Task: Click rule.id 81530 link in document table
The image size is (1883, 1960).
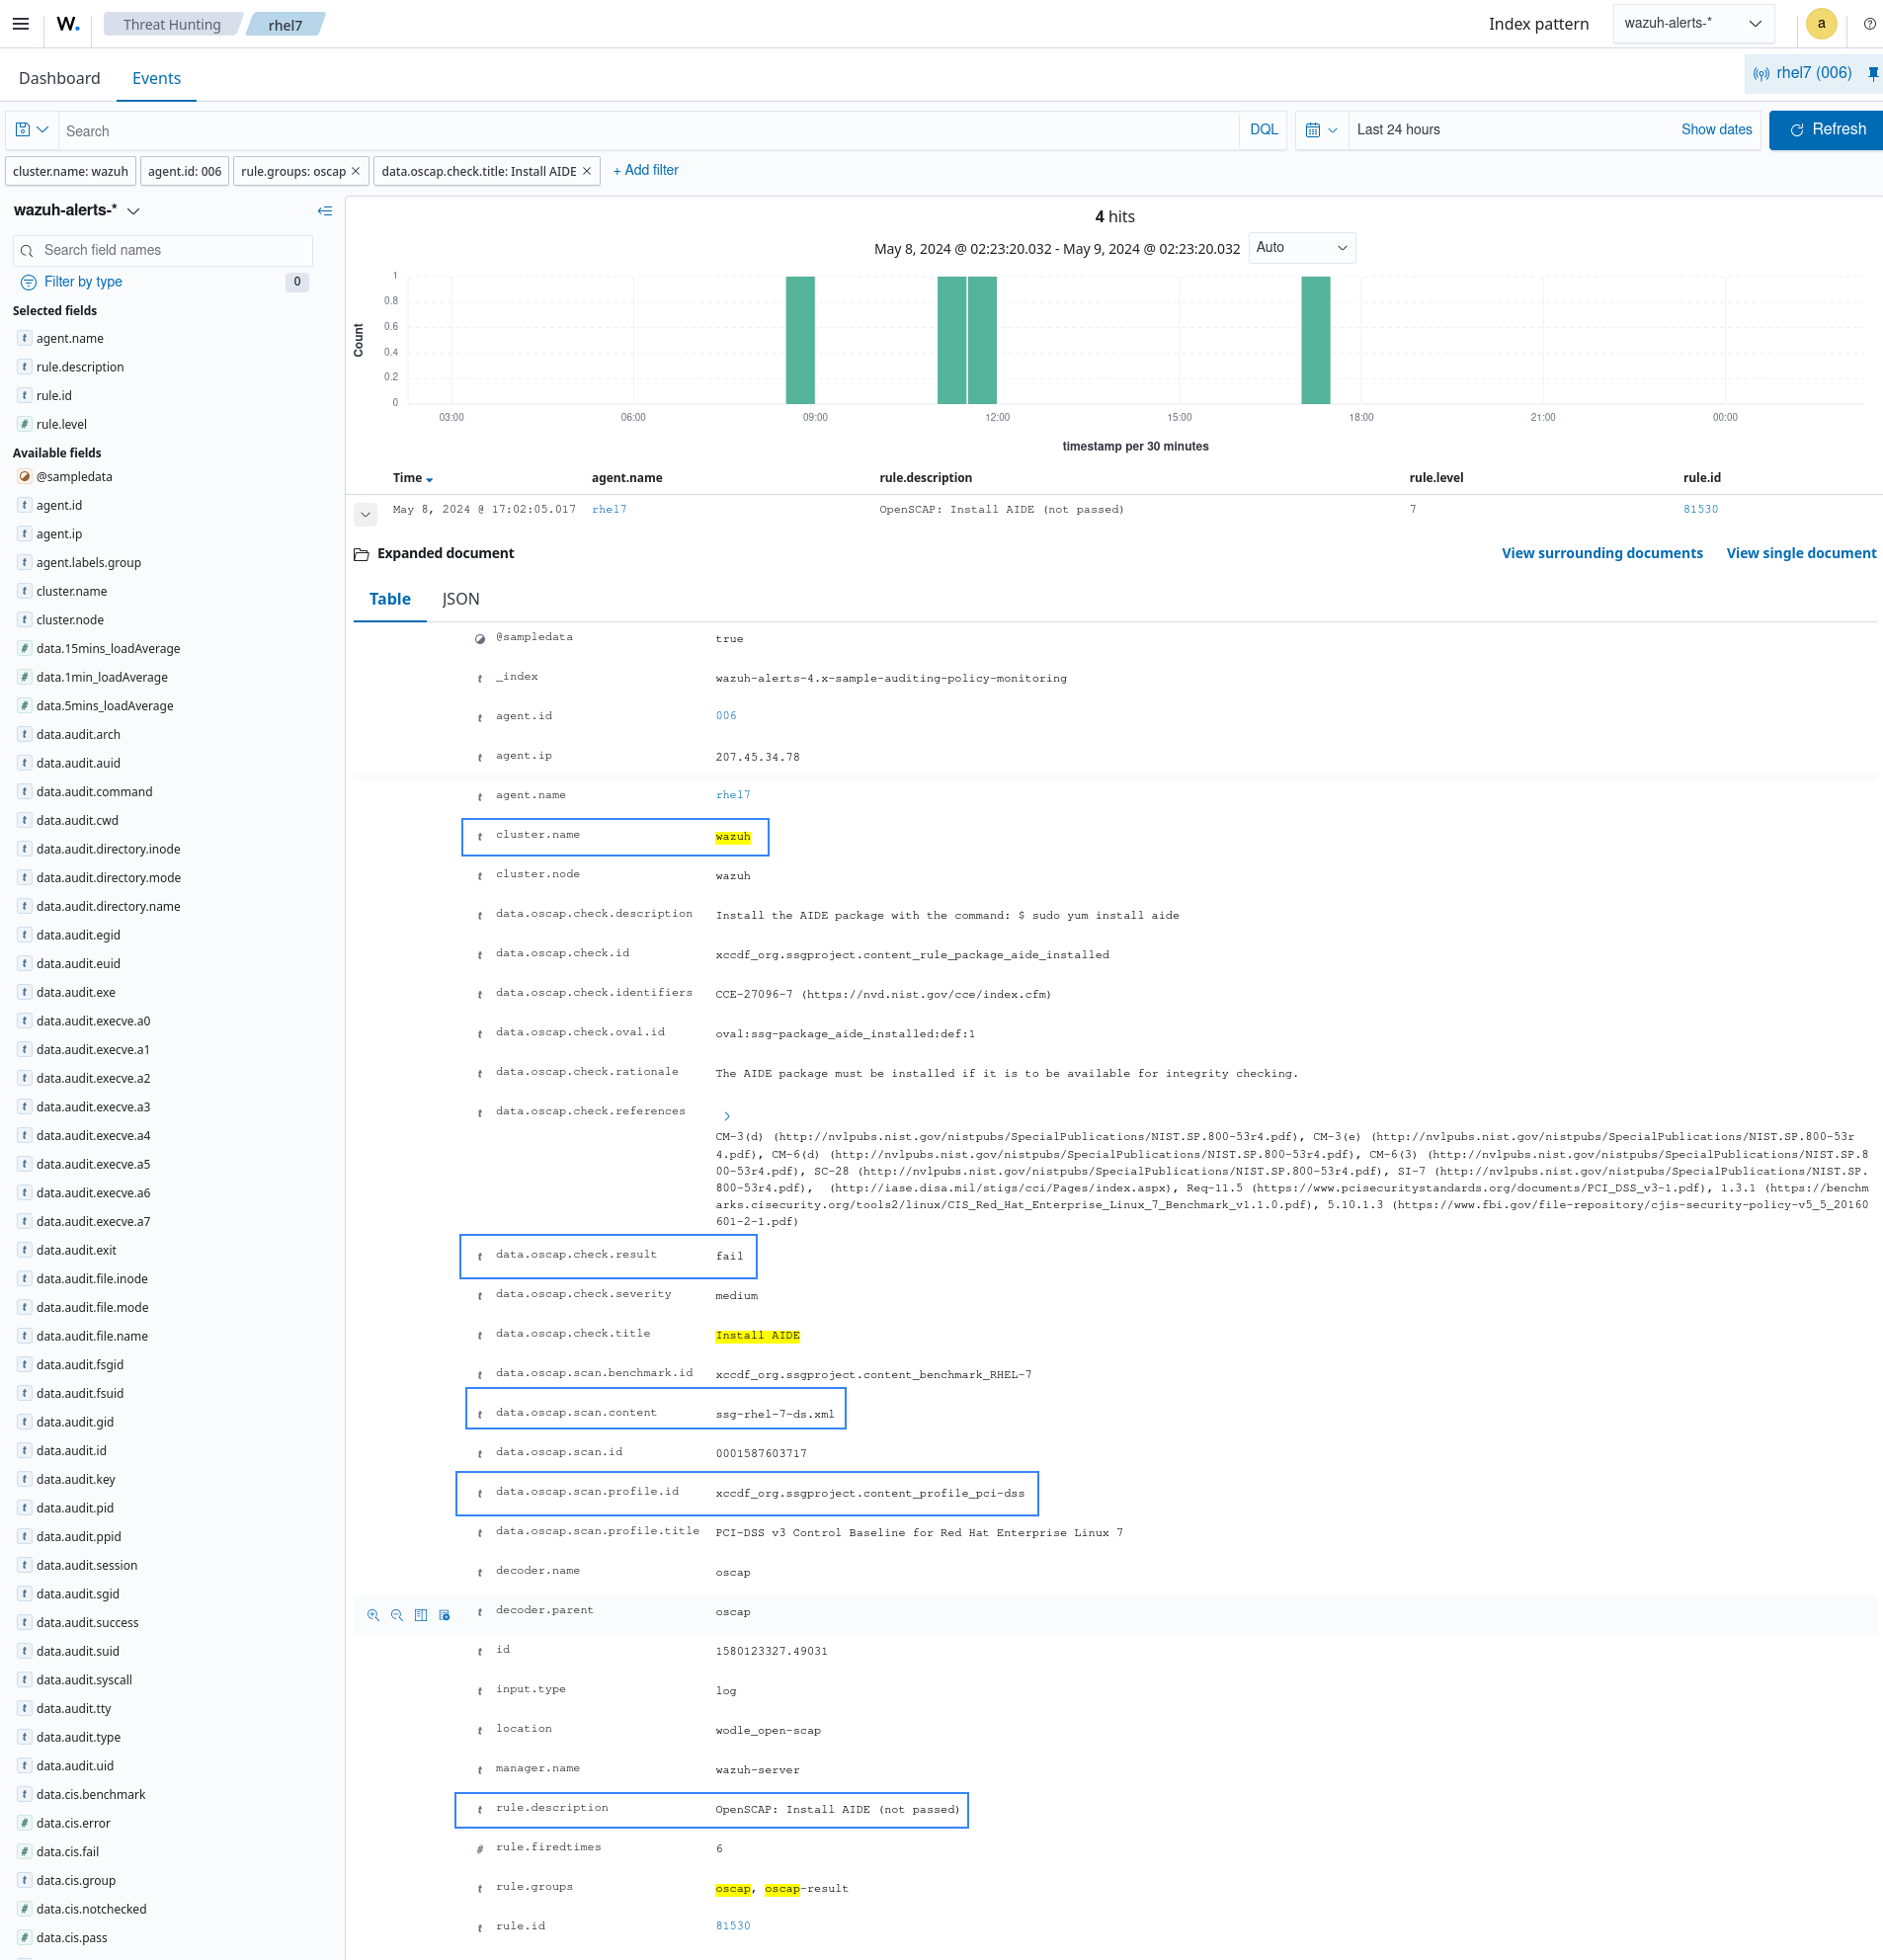Action: coord(733,1926)
